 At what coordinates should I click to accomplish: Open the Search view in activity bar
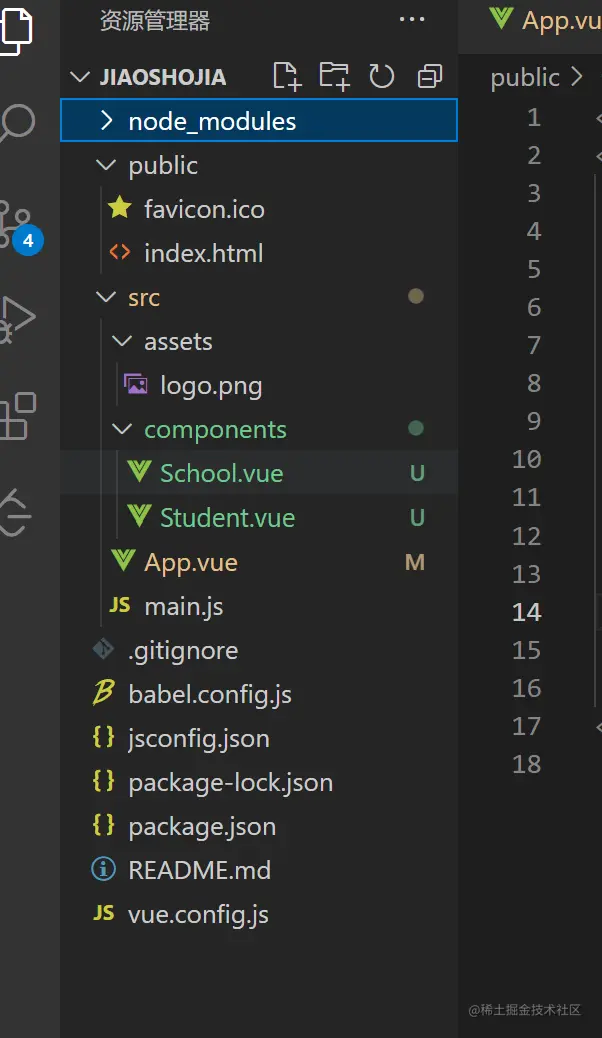click(x=17, y=122)
